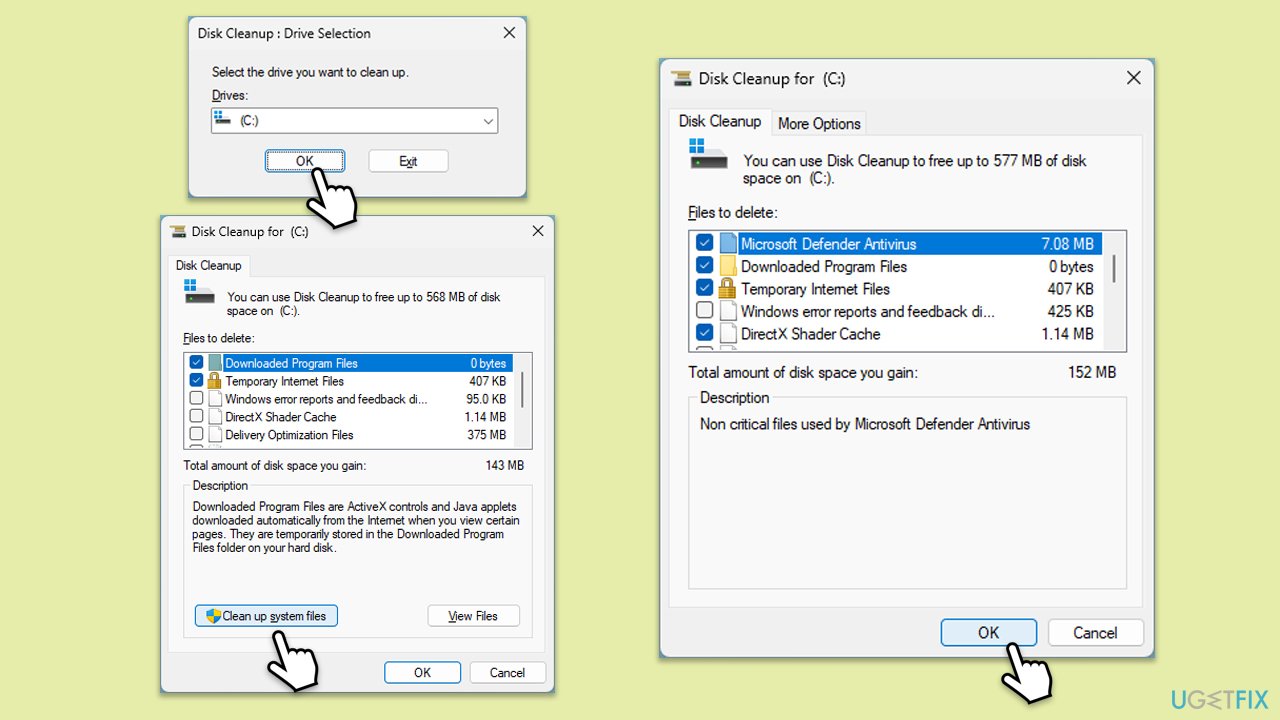Click file icon of Windows error reports, left window
This screenshot has height=720, width=1280.
[x=214, y=399]
